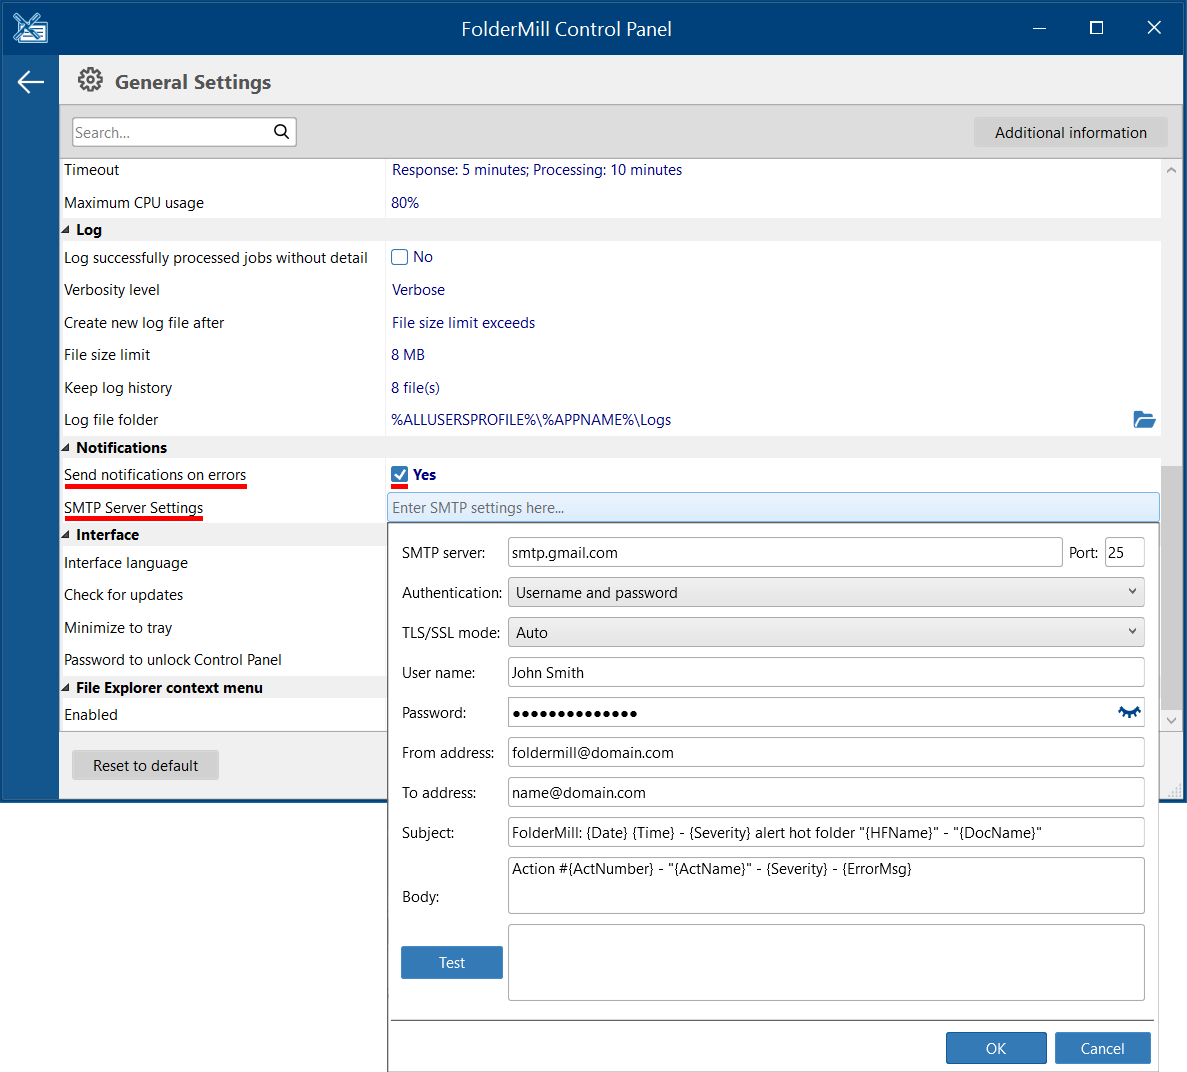Click the General Settings gear icon
This screenshot has height=1072, width=1187.
coord(90,79)
